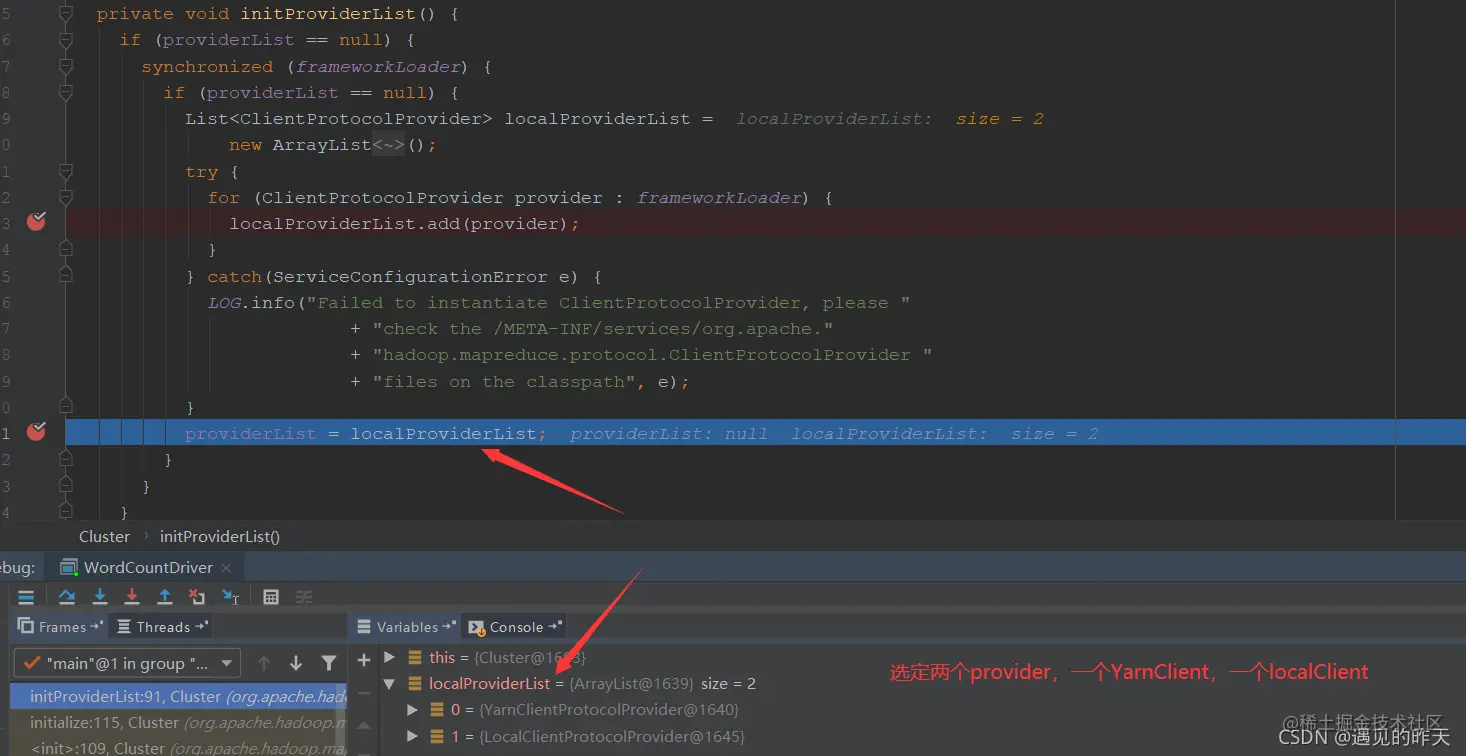This screenshot has width=1466, height=756.
Task: Click the 'this = {Cluster}' variable row
Action: [x=508, y=658]
